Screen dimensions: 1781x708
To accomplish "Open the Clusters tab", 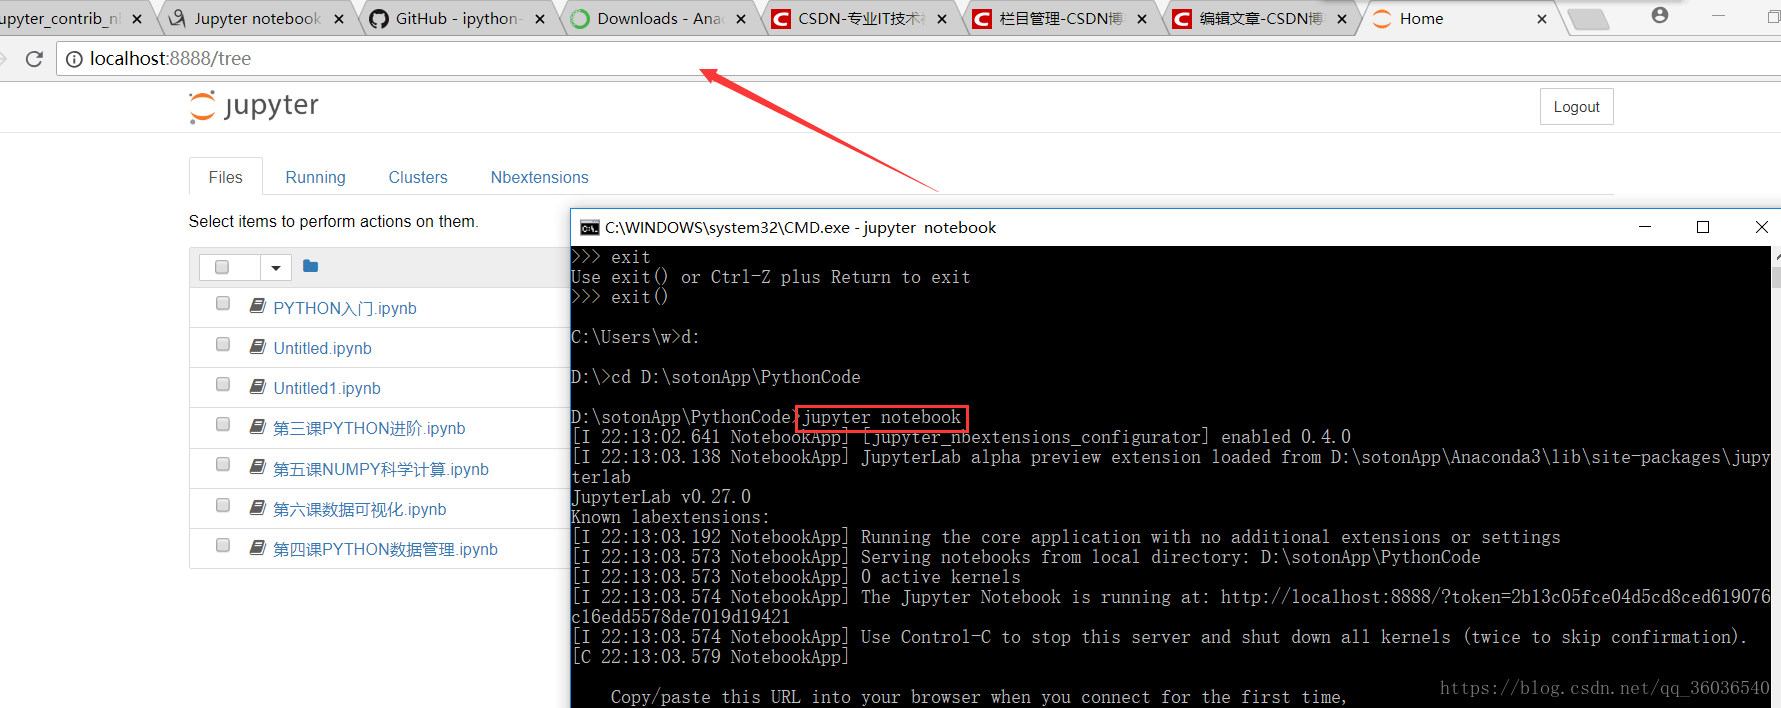I will point(418,177).
